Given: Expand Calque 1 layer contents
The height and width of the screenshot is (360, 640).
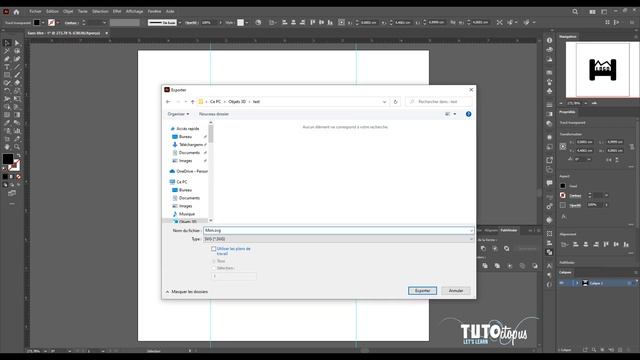Looking at the screenshot, I should click(577, 283).
